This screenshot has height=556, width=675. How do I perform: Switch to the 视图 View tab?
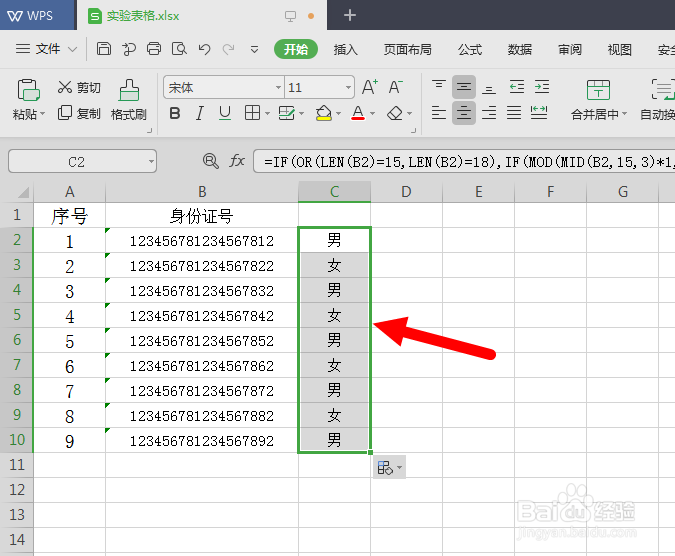619,50
